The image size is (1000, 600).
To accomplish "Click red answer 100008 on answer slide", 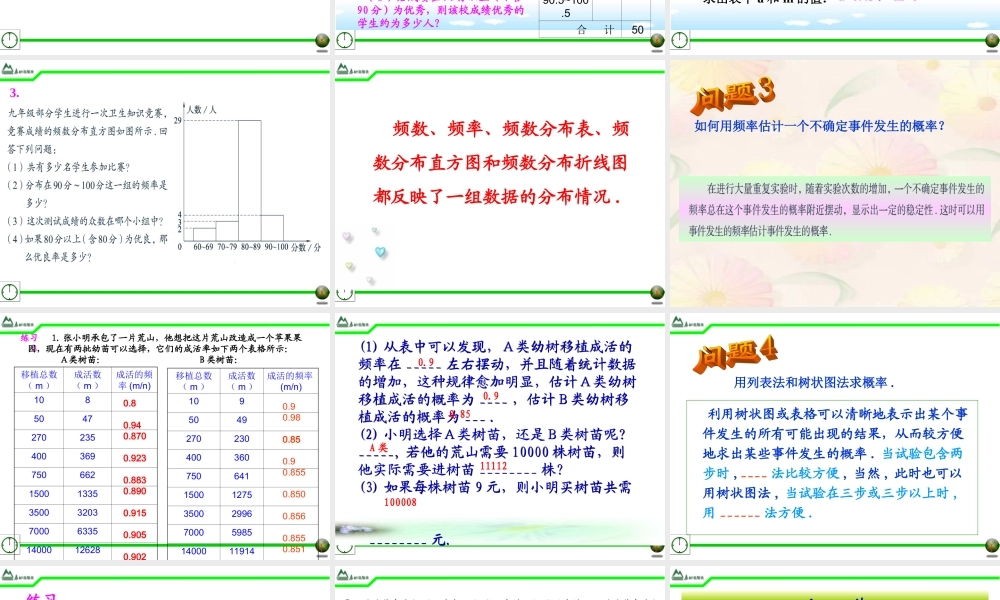I will tap(401, 502).
